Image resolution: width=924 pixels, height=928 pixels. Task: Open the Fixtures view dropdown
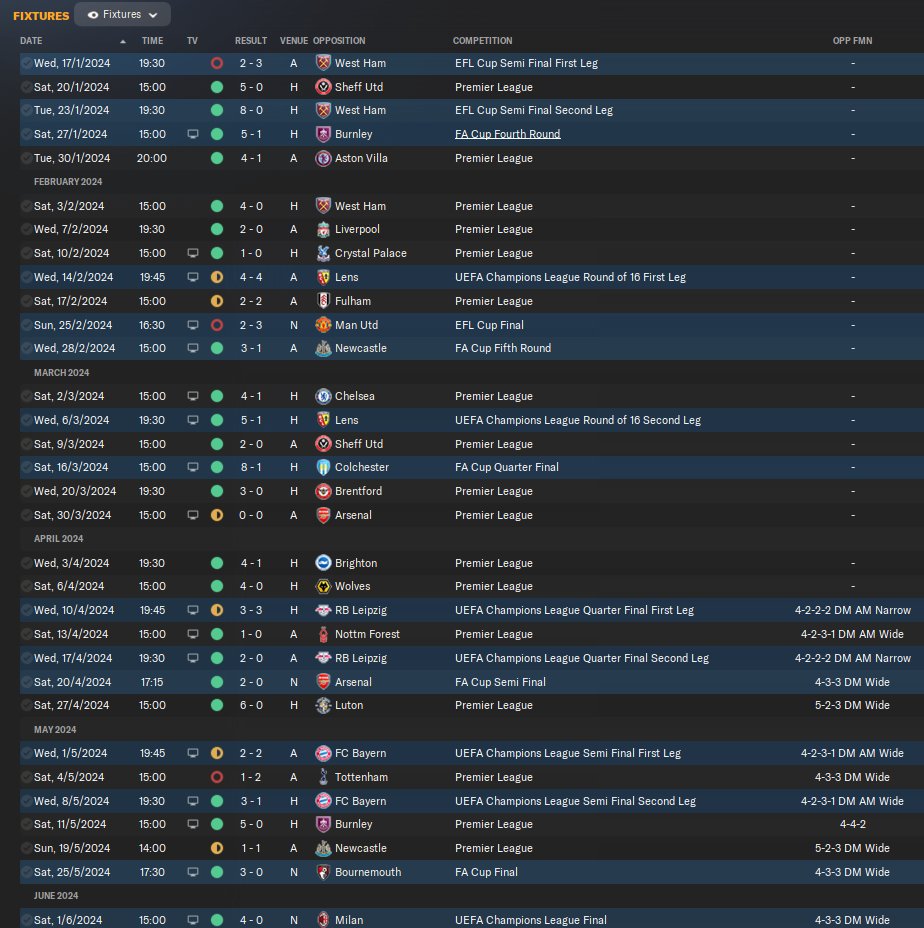click(123, 15)
